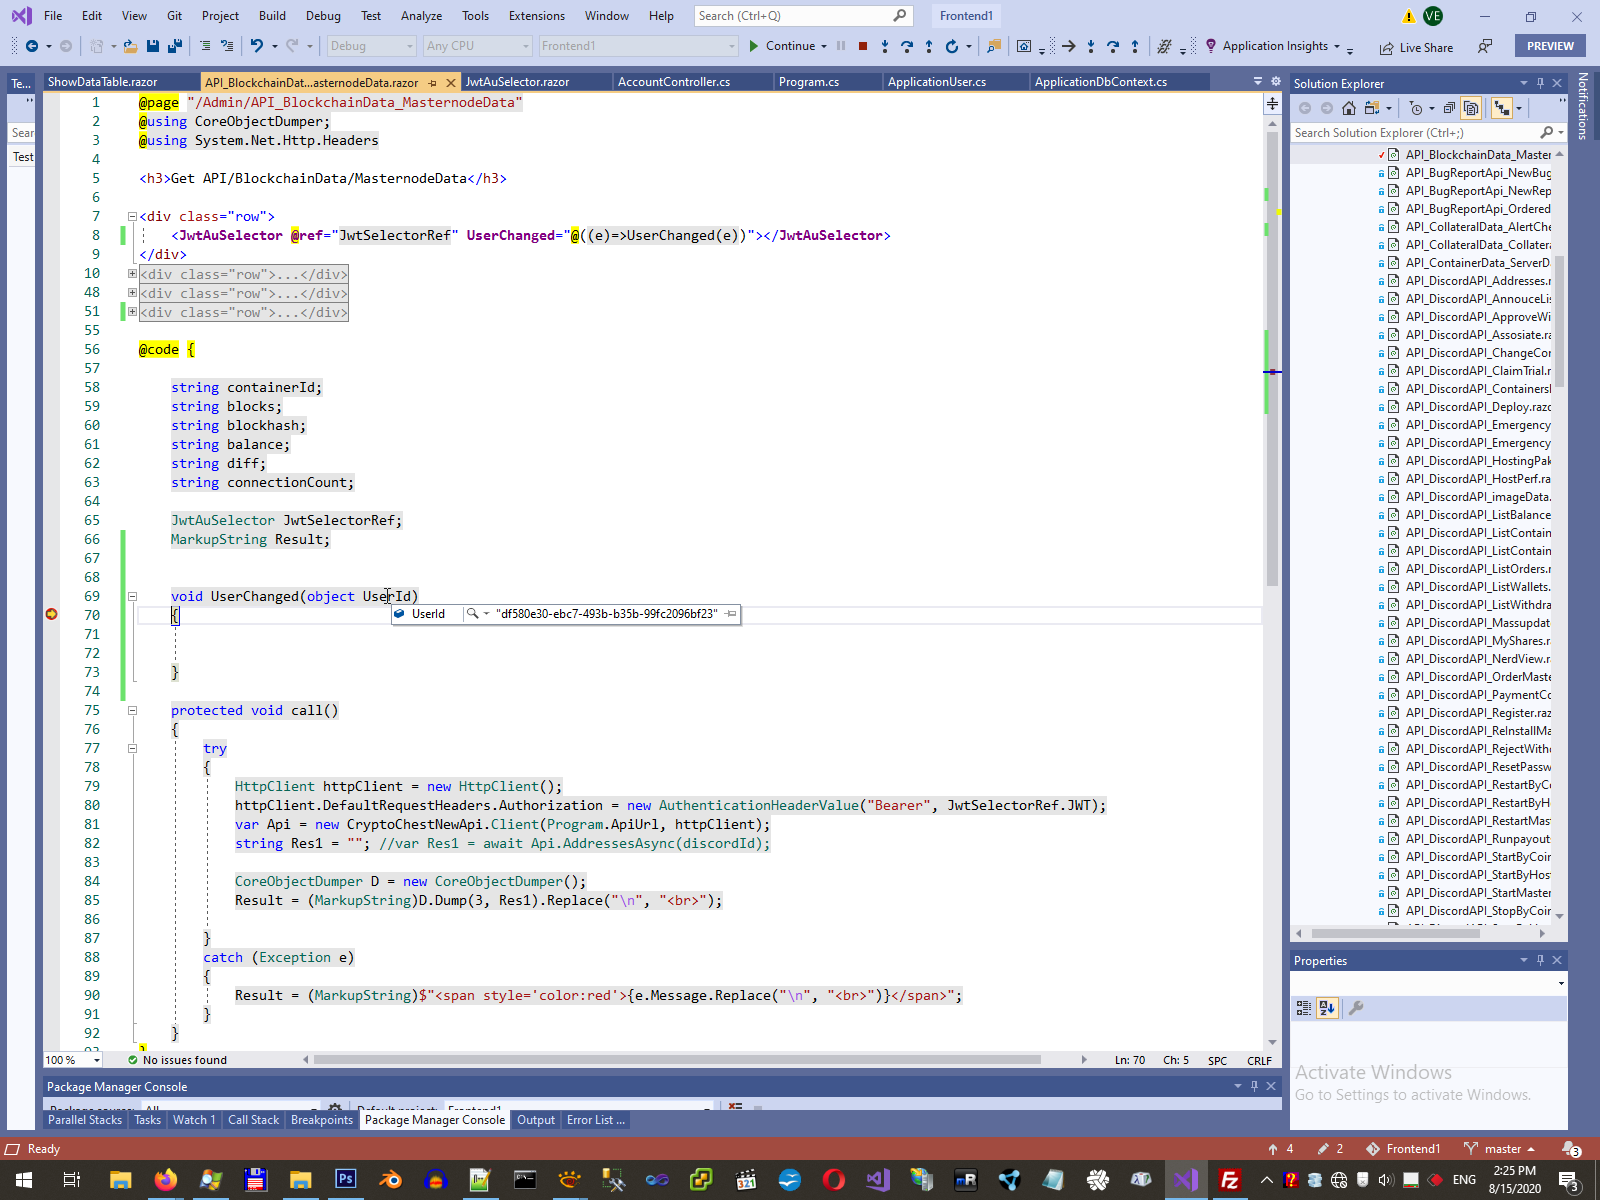Click the split editor icon above the scrollbar
1600x1200 pixels.
1272,103
